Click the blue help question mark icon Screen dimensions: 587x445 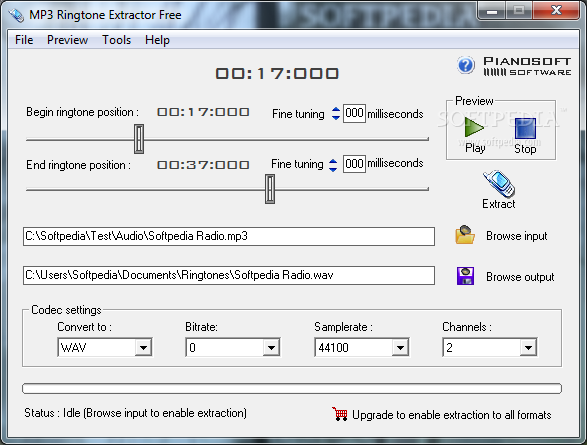(466, 65)
